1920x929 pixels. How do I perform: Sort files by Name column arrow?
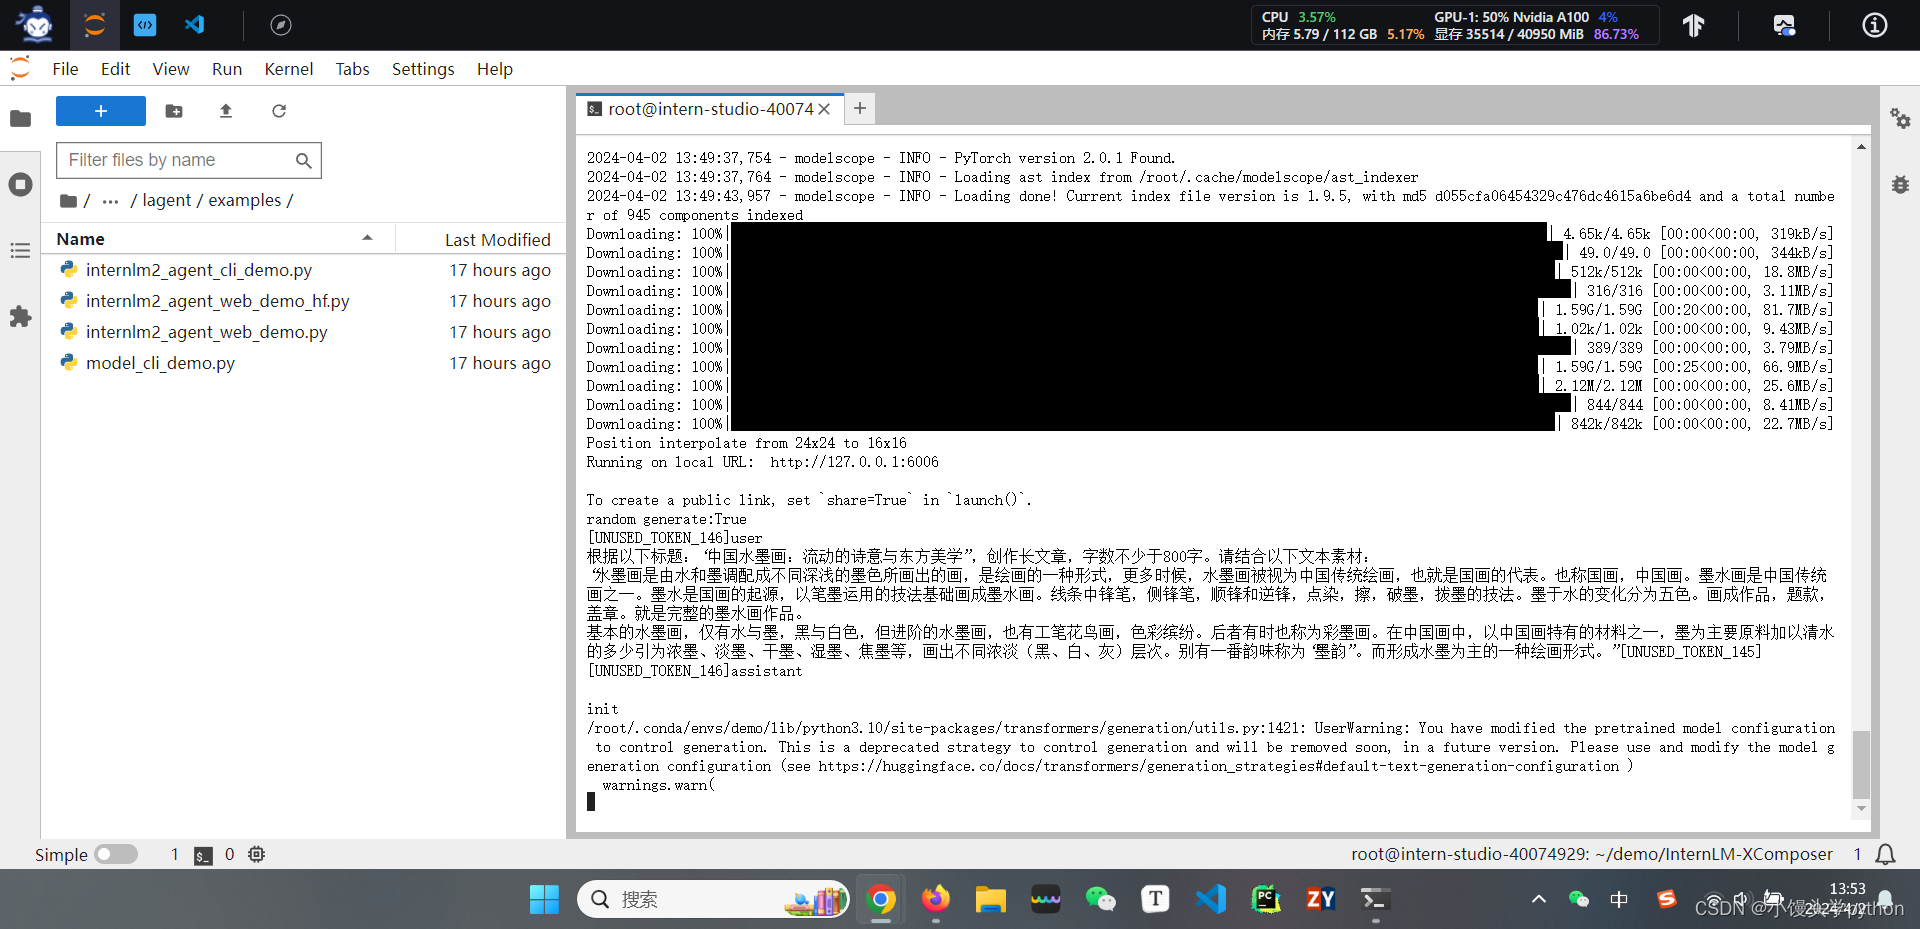tap(367, 238)
